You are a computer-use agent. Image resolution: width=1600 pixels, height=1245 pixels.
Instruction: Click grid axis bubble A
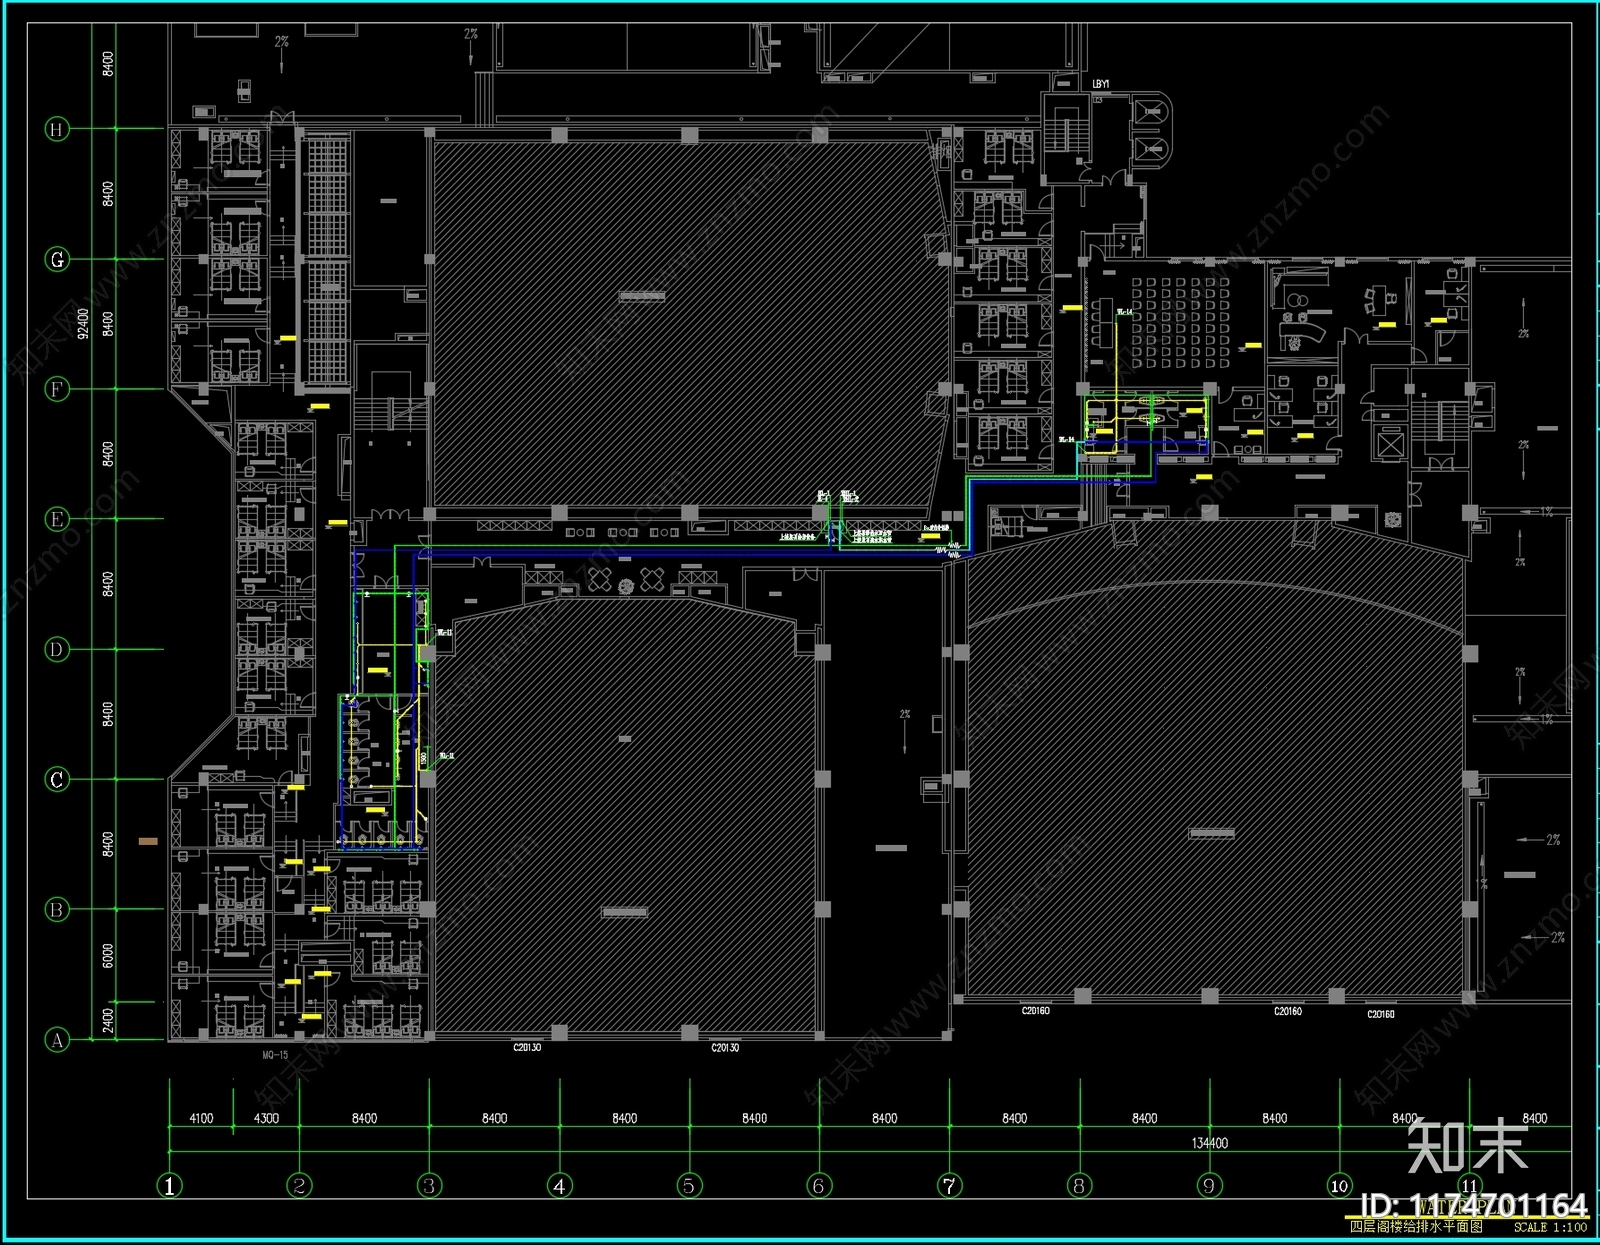pyautogui.click(x=57, y=1040)
